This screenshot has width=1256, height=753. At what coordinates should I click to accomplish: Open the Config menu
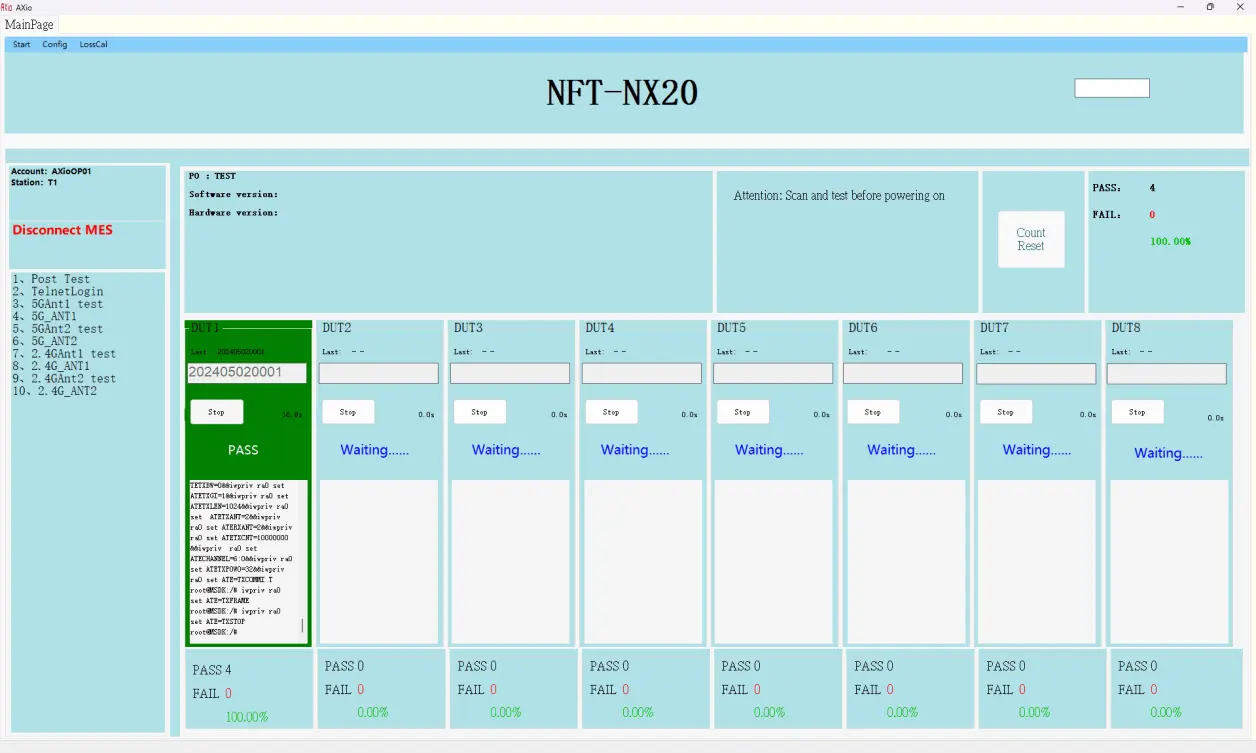[55, 45]
